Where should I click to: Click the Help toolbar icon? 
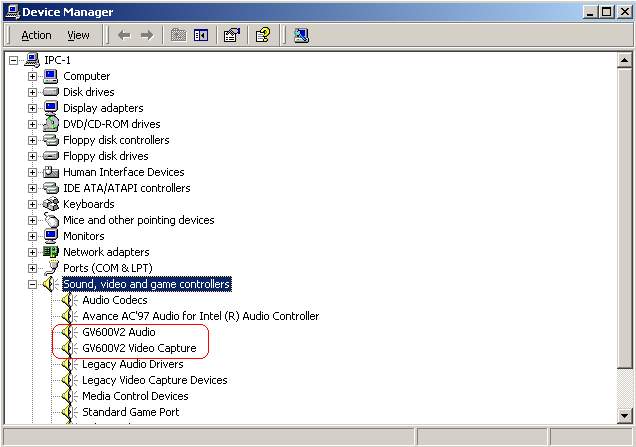click(x=263, y=36)
